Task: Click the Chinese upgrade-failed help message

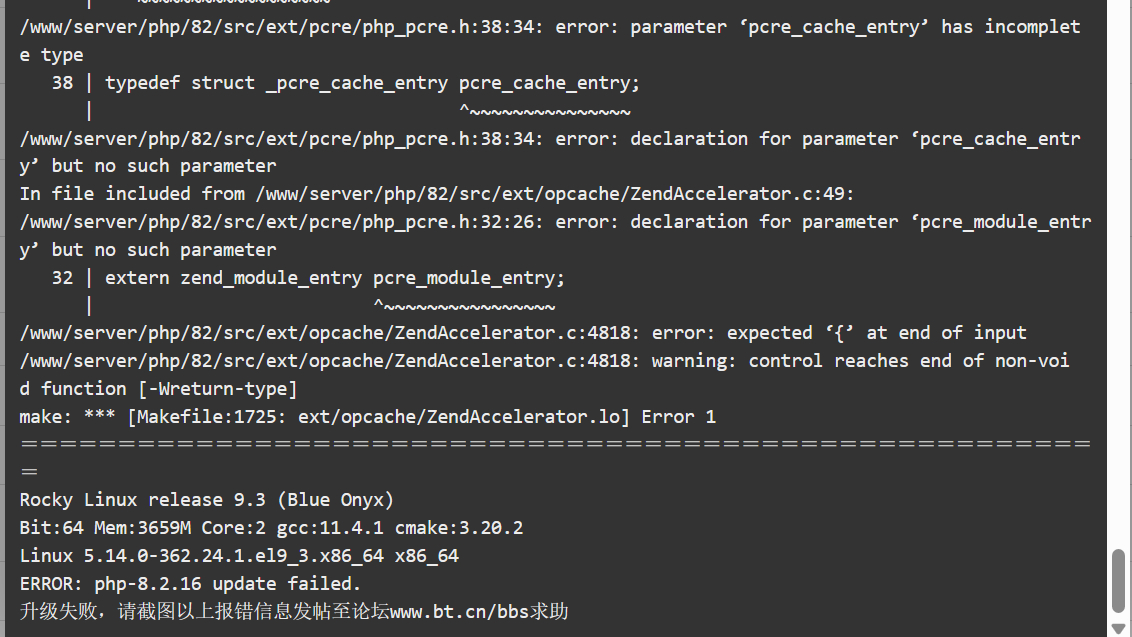Action: pos(294,612)
